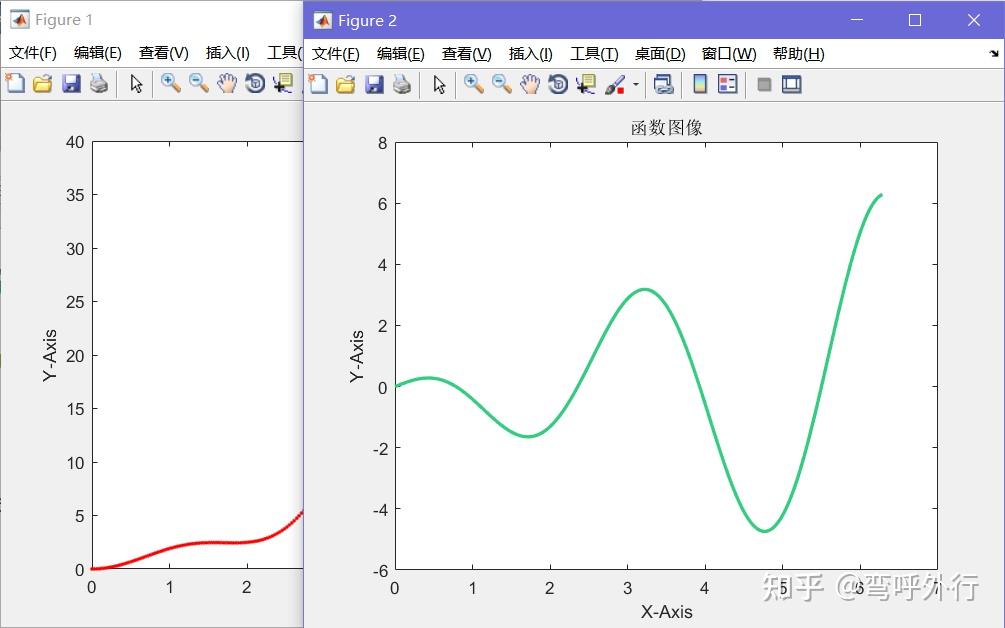1005x628 pixels.
Task: Open 桌面(D) menu in Figure 2
Action: tap(660, 54)
